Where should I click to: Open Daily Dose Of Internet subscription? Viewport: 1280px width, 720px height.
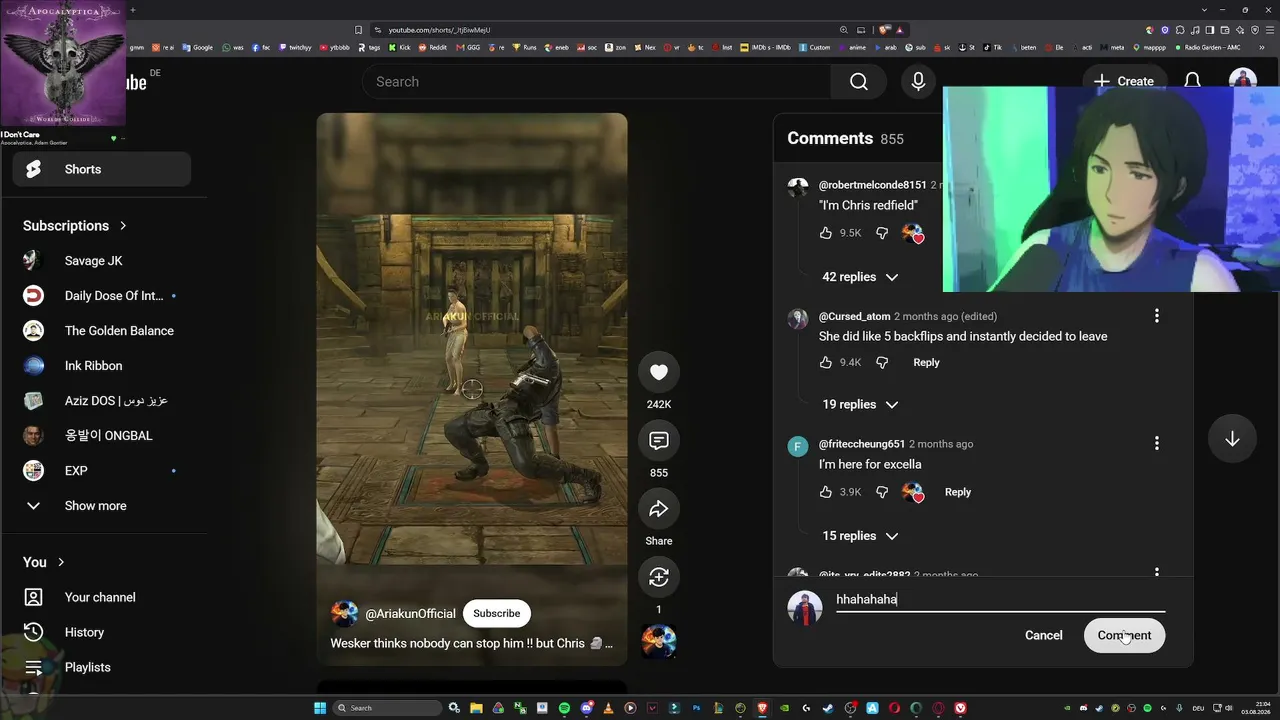[x=101, y=296]
